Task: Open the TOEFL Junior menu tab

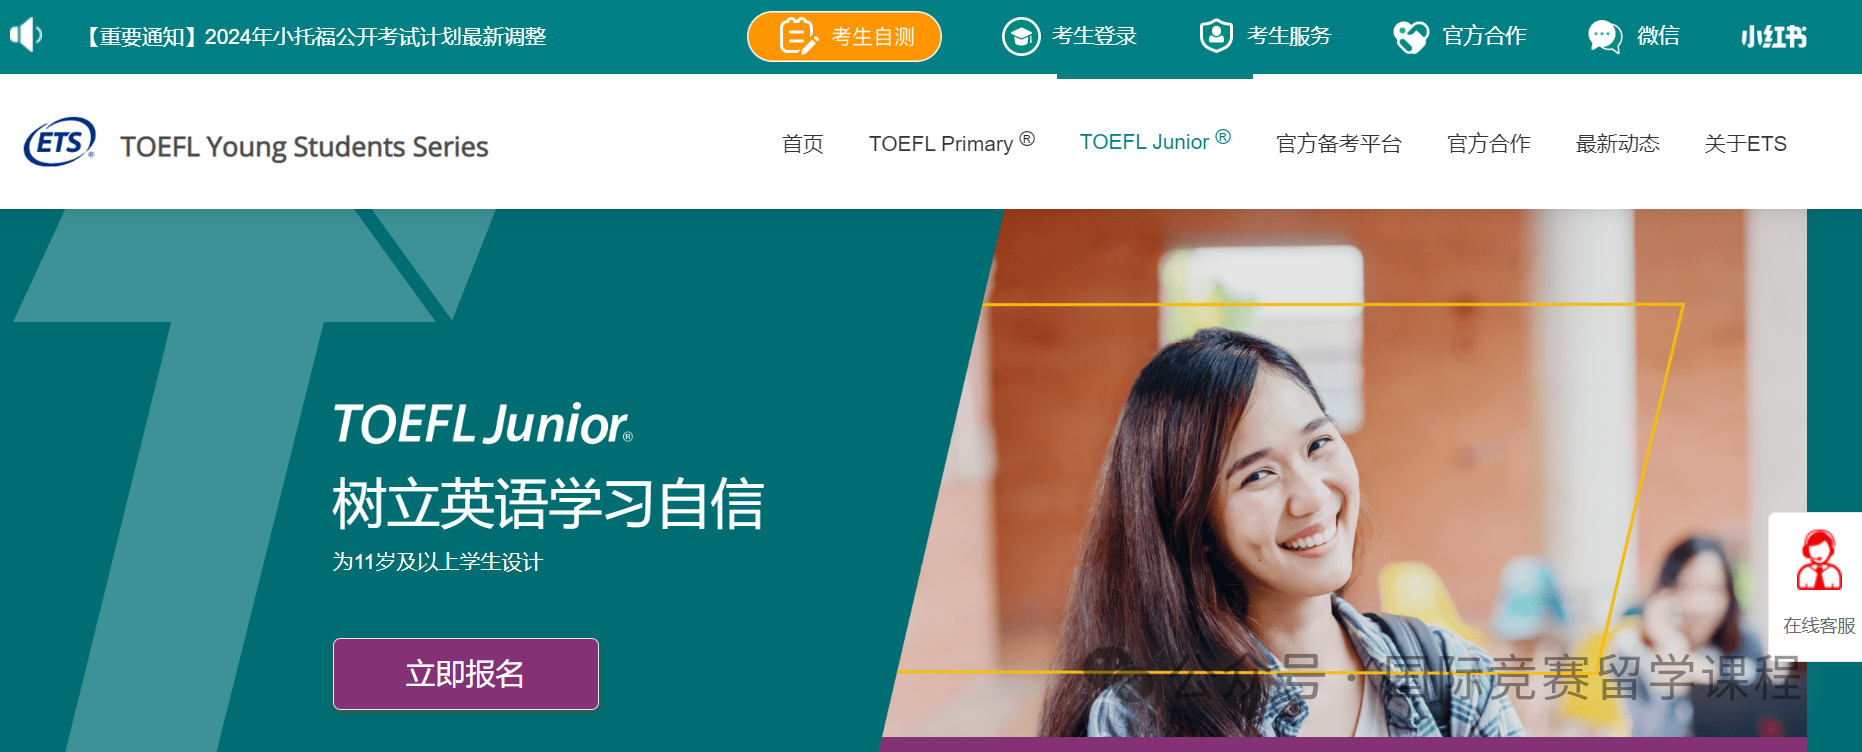Action: click(1155, 142)
